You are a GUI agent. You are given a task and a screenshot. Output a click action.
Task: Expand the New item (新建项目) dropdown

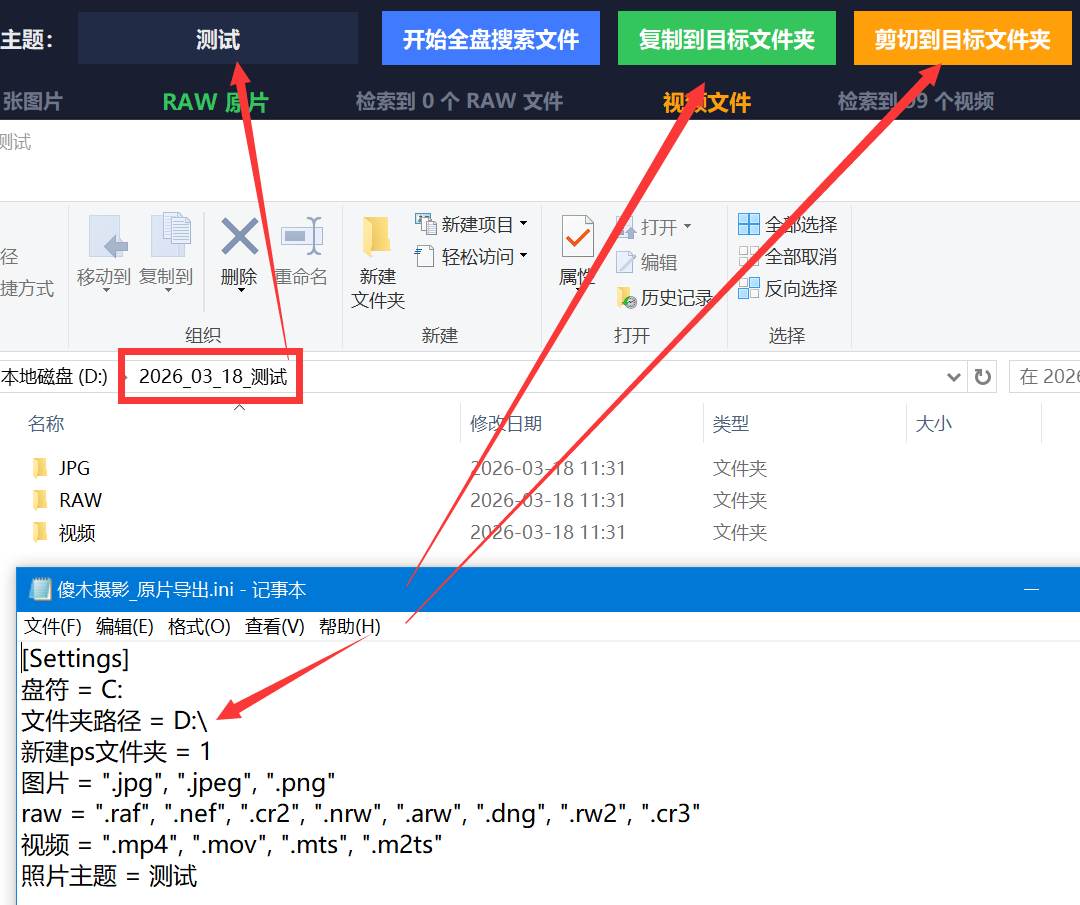(x=523, y=225)
